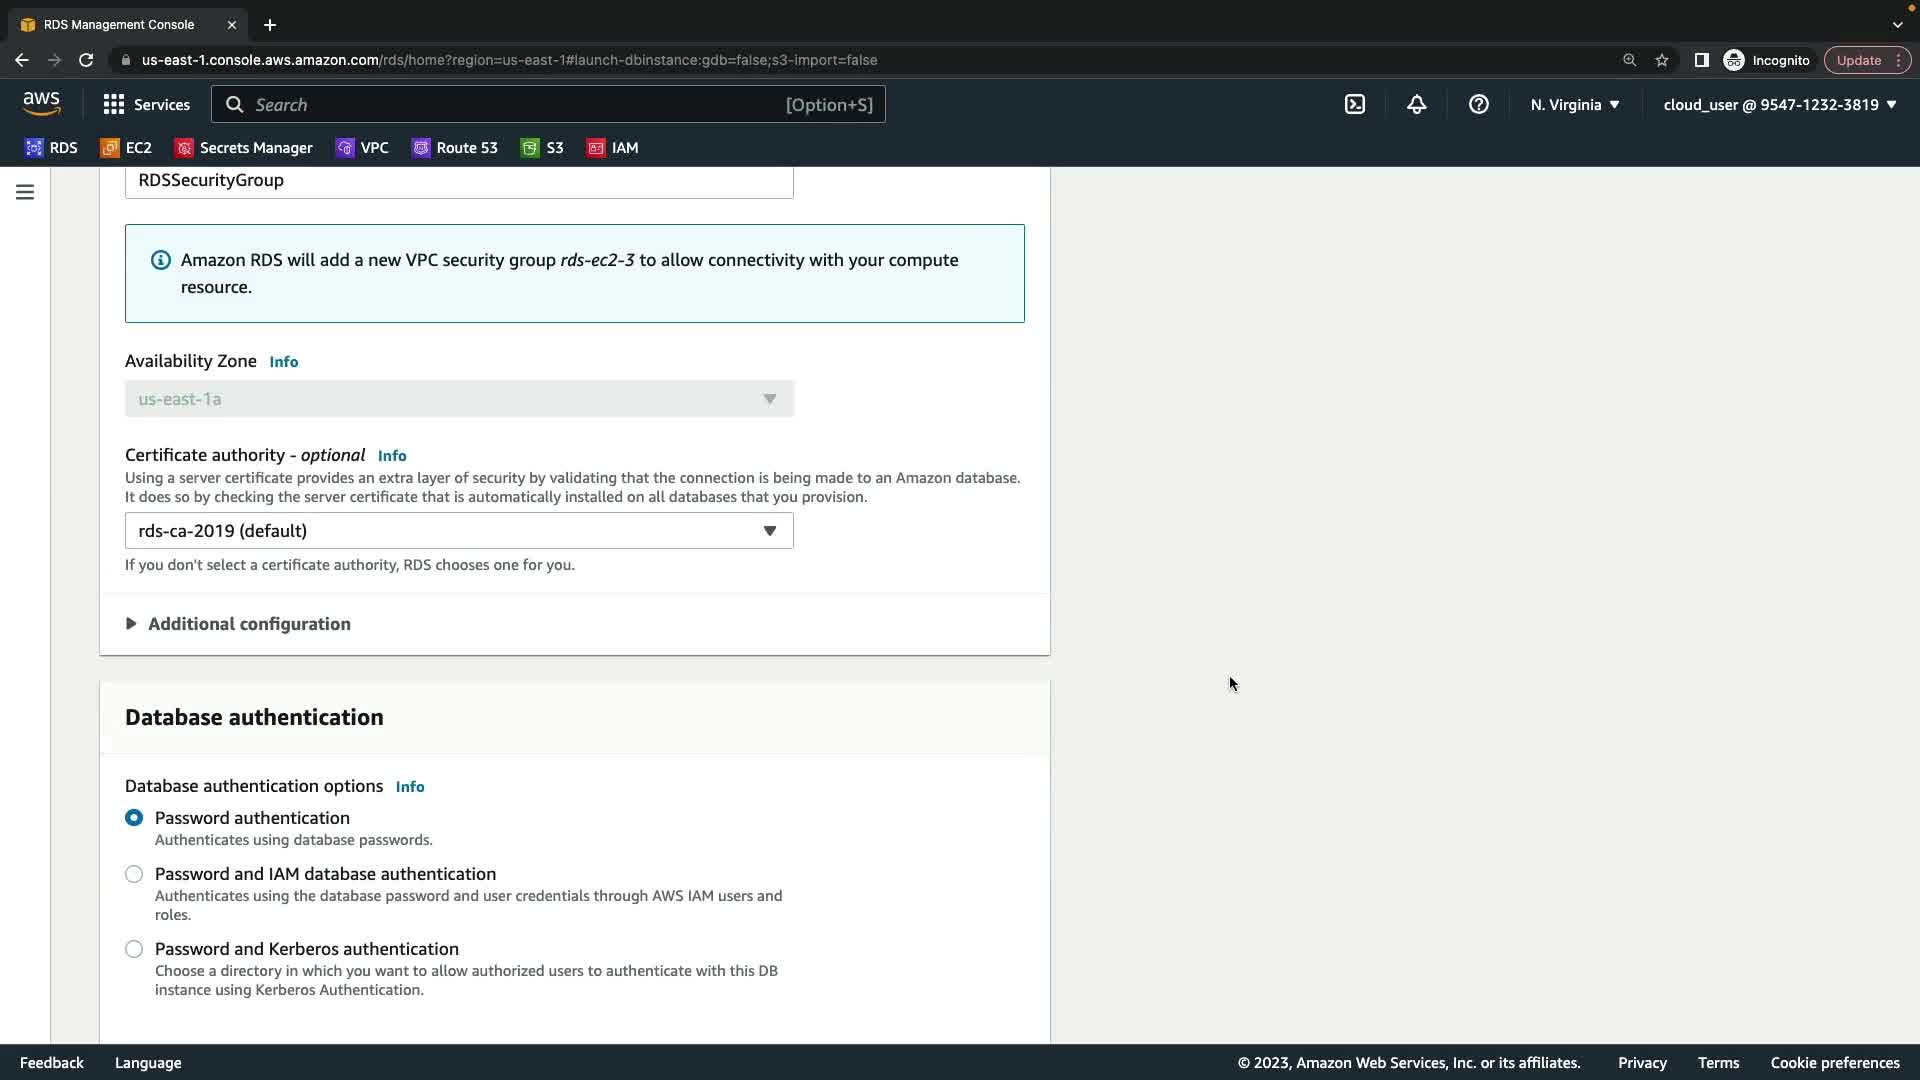This screenshot has width=1920, height=1080.
Task: Open the EC2 favorites shortcut
Action: pos(126,148)
